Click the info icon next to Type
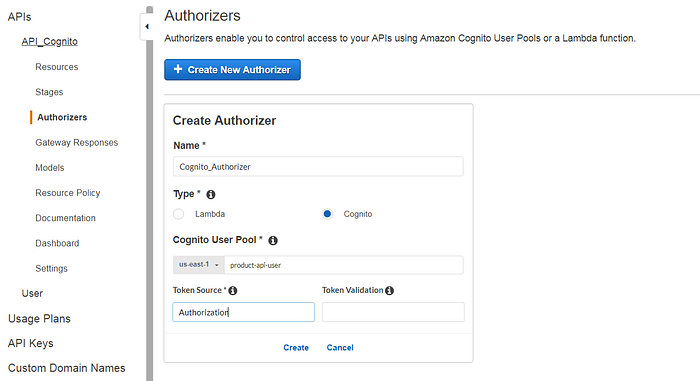This screenshot has height=381, width=700. 211,194
